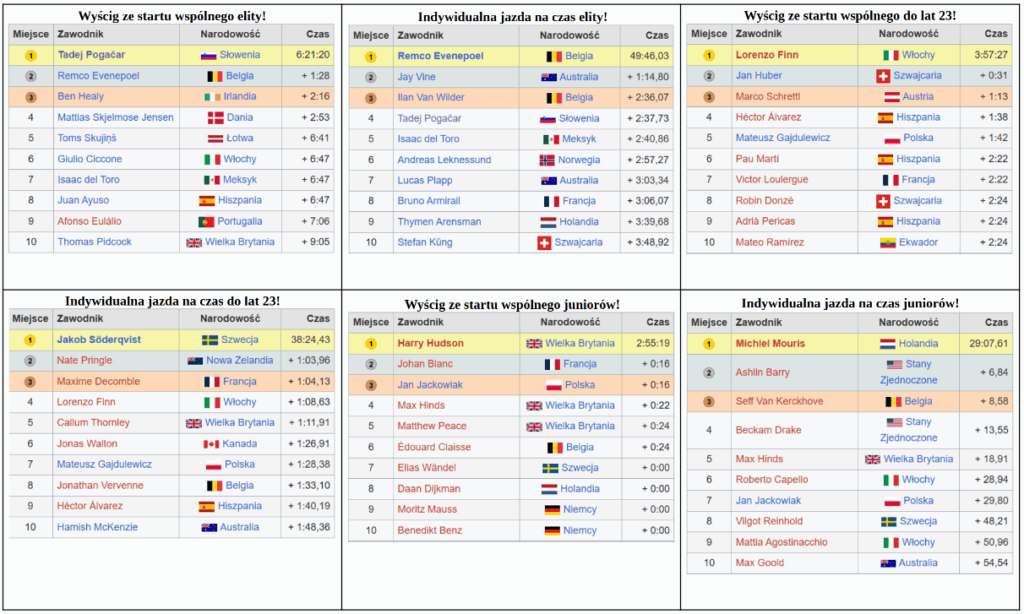This screenshot has width=1024, height=614.
Task: Open the Jakob Söderqvist rider link
Action: click(x=99, y=340)
